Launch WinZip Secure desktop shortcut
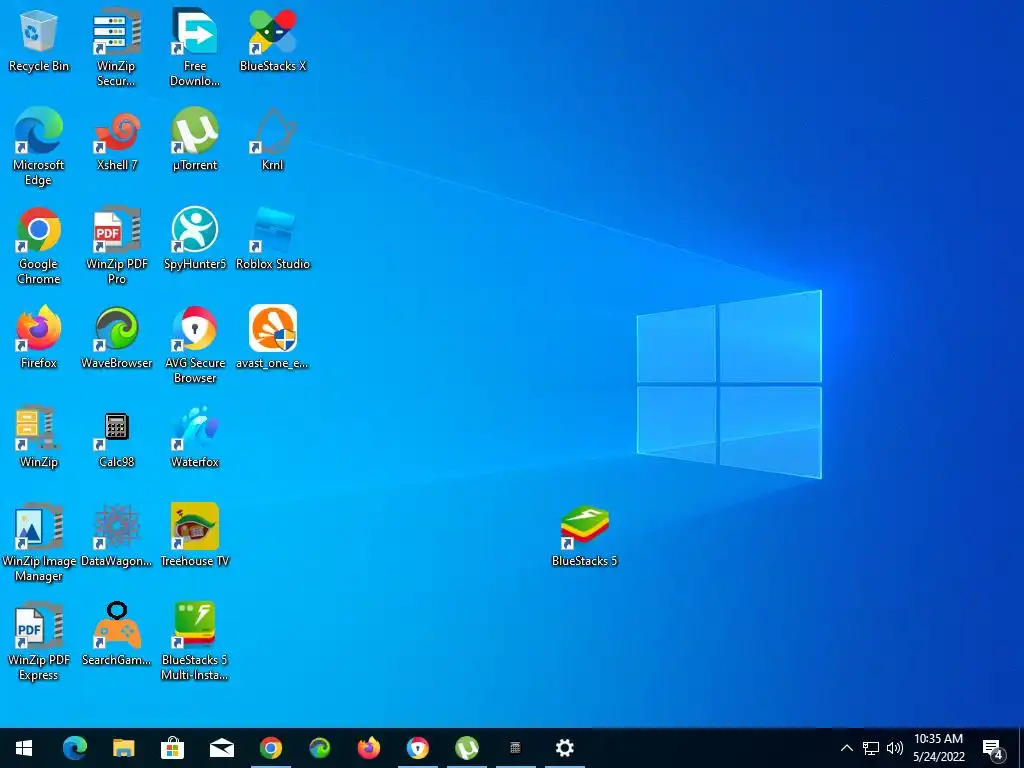The height and width of the screenshot is (768, 1024). pos(116,47)
